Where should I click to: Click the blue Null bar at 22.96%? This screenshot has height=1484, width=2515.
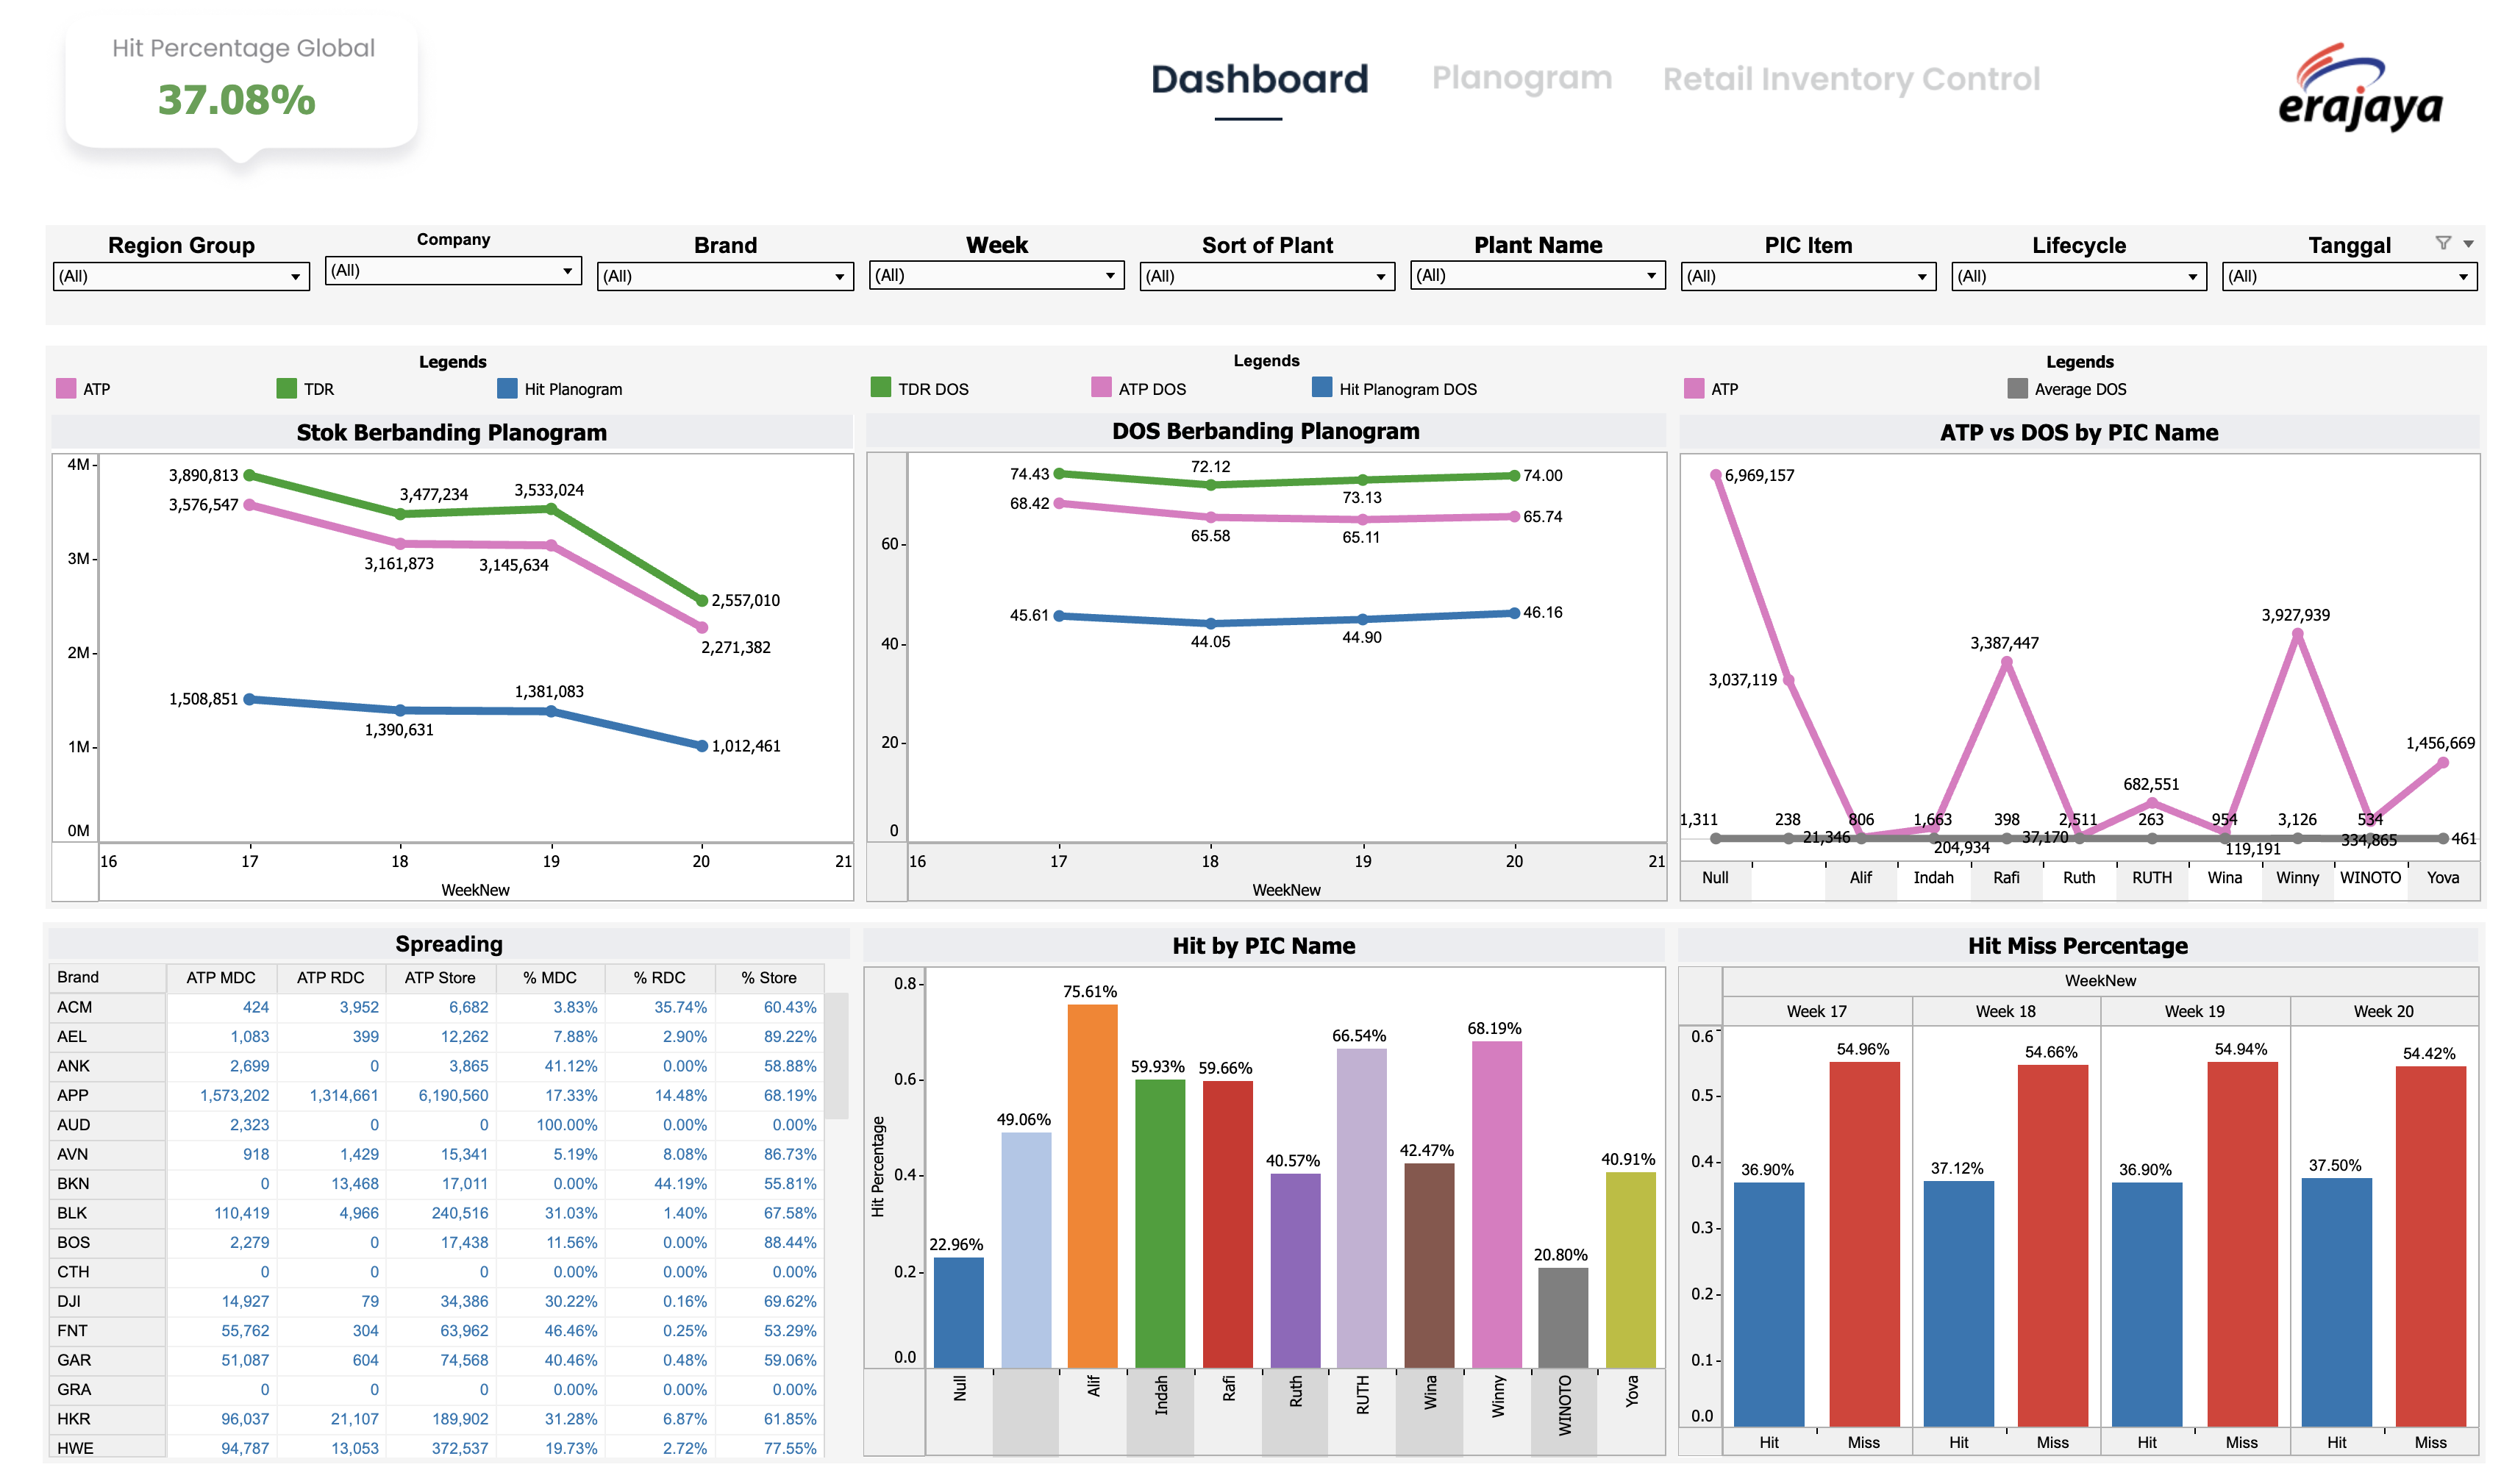pyautogui.click(x=958, y=1313)
